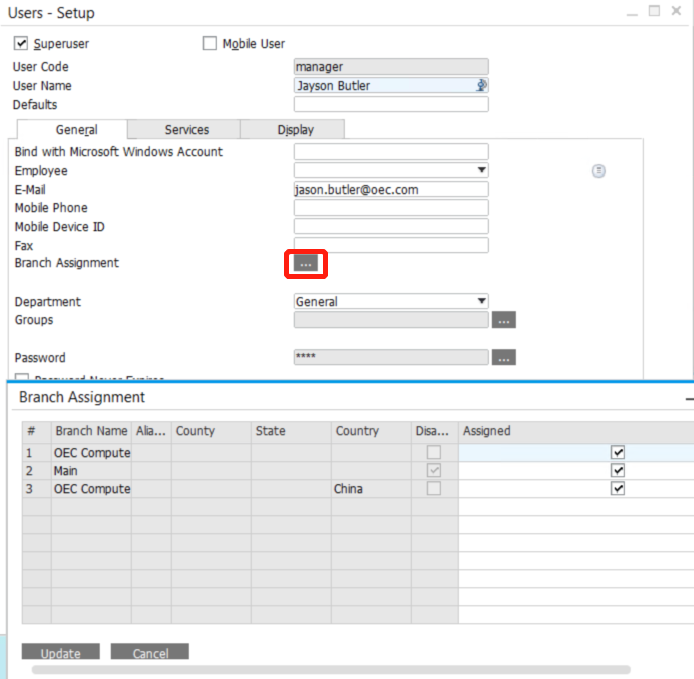Click the Mobile Phone field
The height and width of the screenshot is (679, 694).
pos(391,208)
